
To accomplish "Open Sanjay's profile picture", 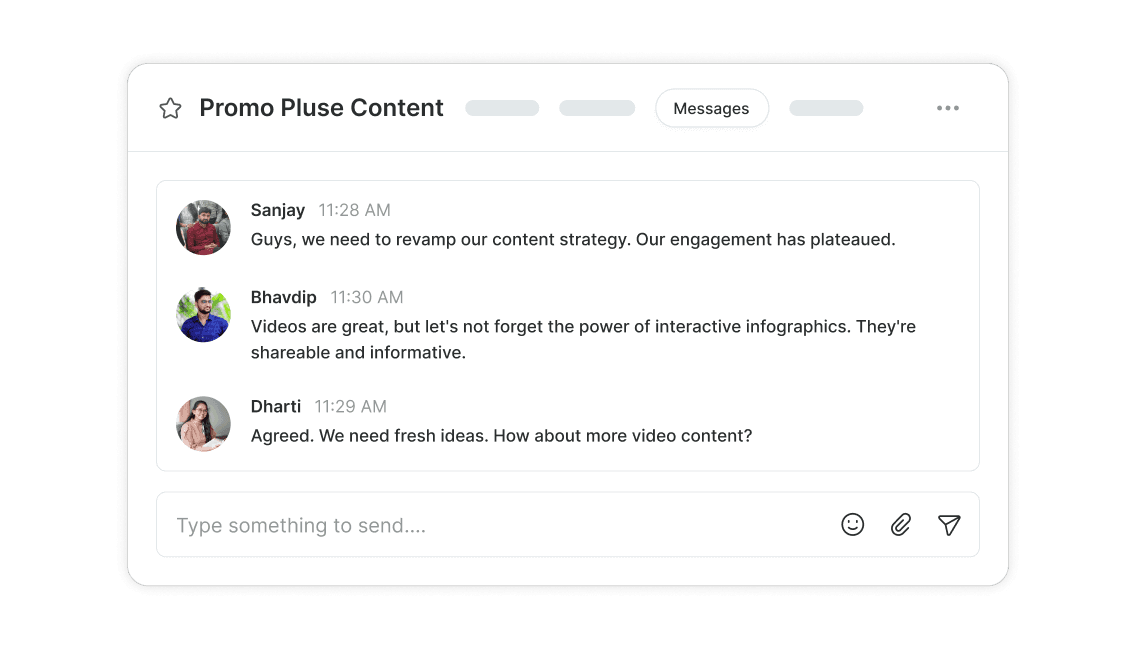I will pos(204,228).
